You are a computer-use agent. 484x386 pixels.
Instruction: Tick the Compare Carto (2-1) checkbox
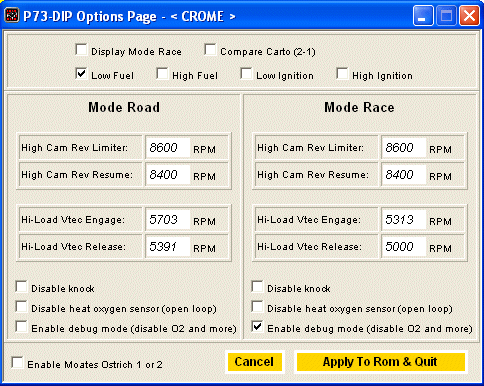click(210, 50)
